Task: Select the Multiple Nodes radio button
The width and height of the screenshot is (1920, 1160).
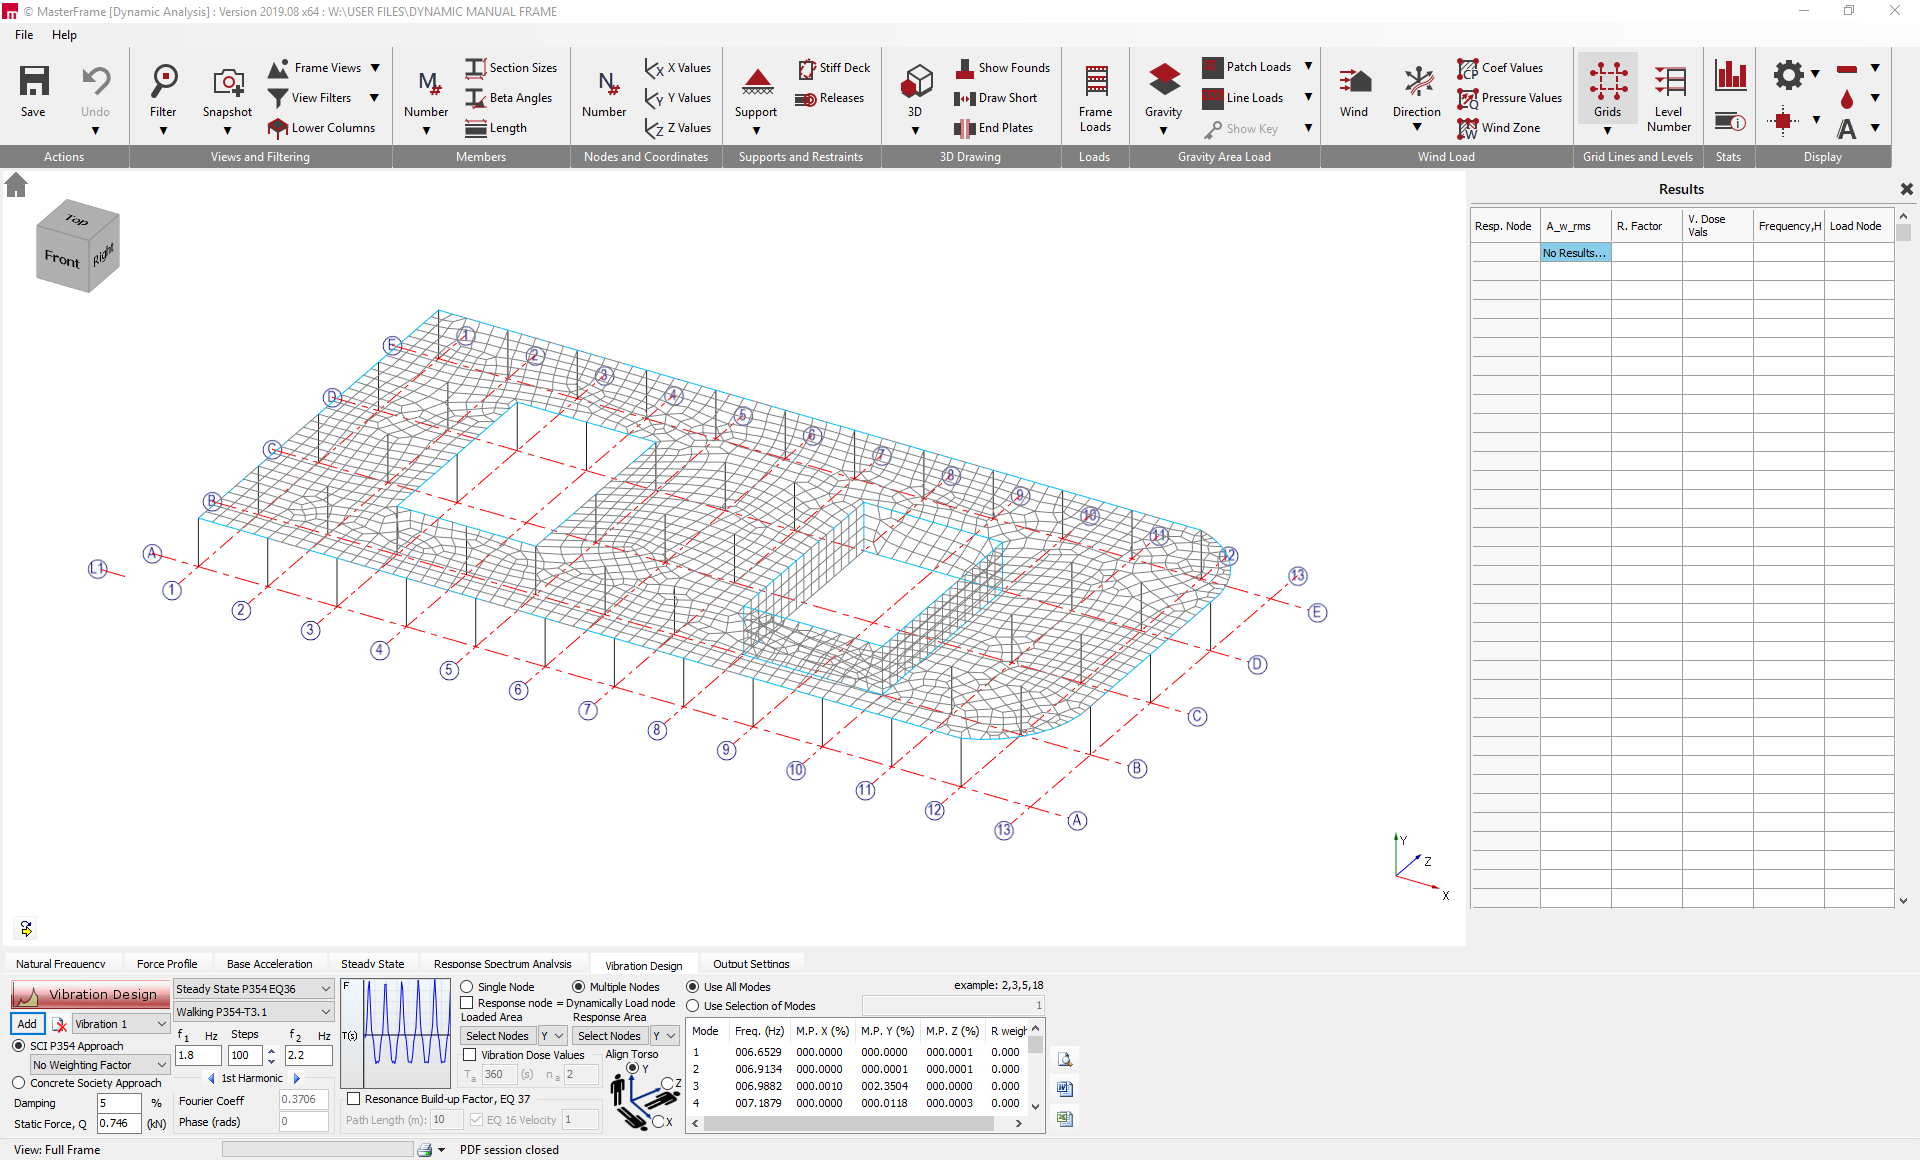Action: (578, 987)
